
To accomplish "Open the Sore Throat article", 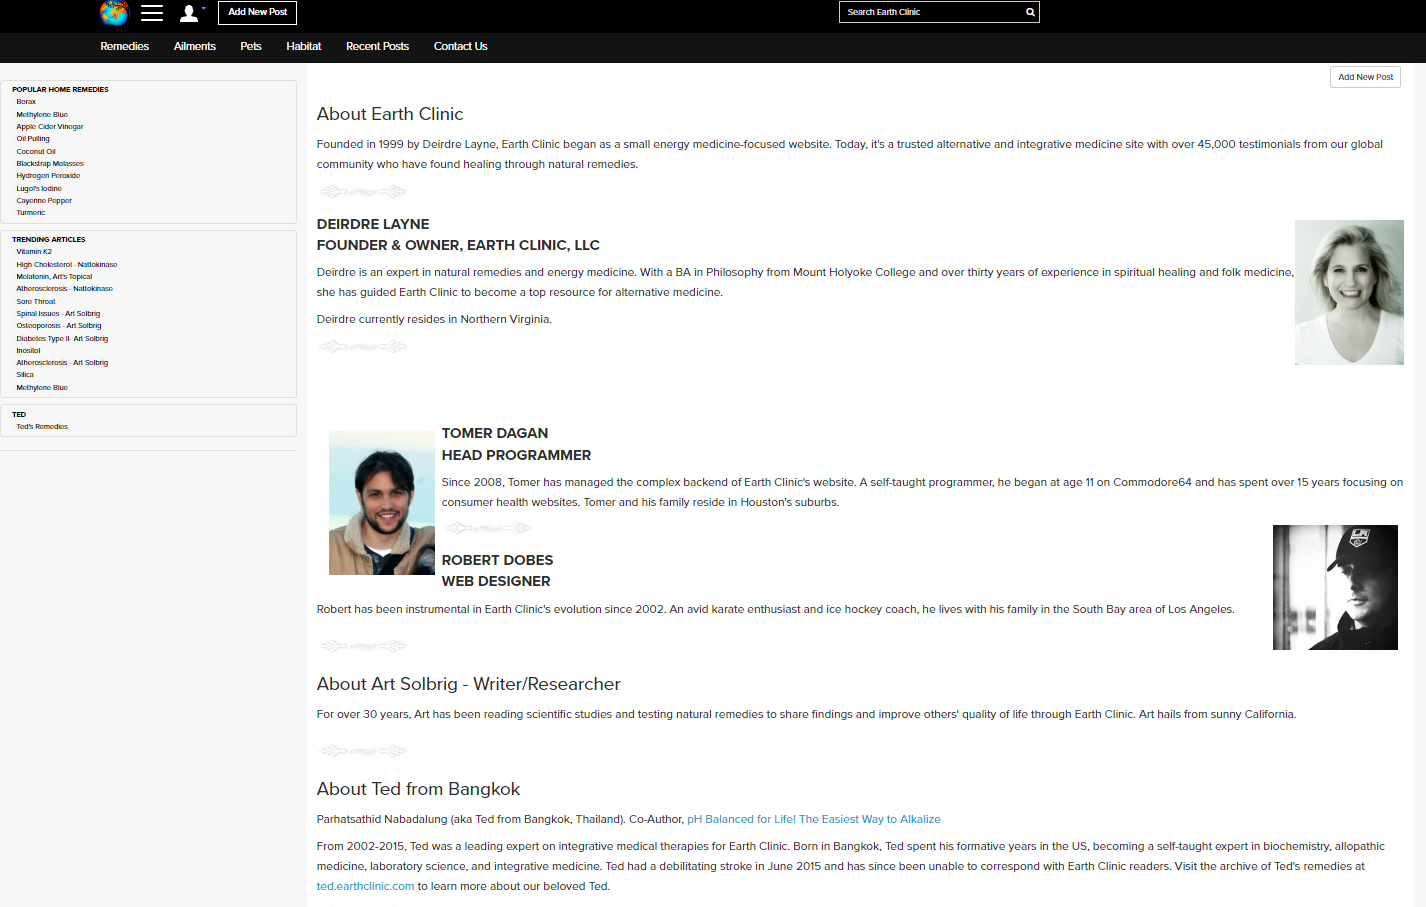I will click(x=36, y=302).
